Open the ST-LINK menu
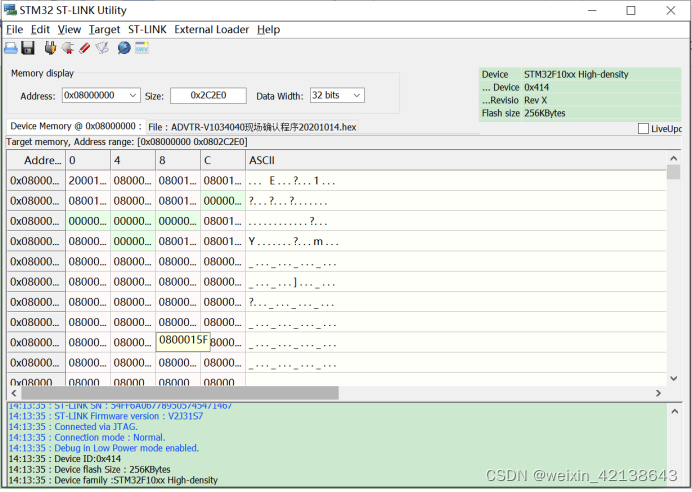Image resolution: width=692 pixels, height=492 pixels. pyautogui.click(x=147, y=30)
